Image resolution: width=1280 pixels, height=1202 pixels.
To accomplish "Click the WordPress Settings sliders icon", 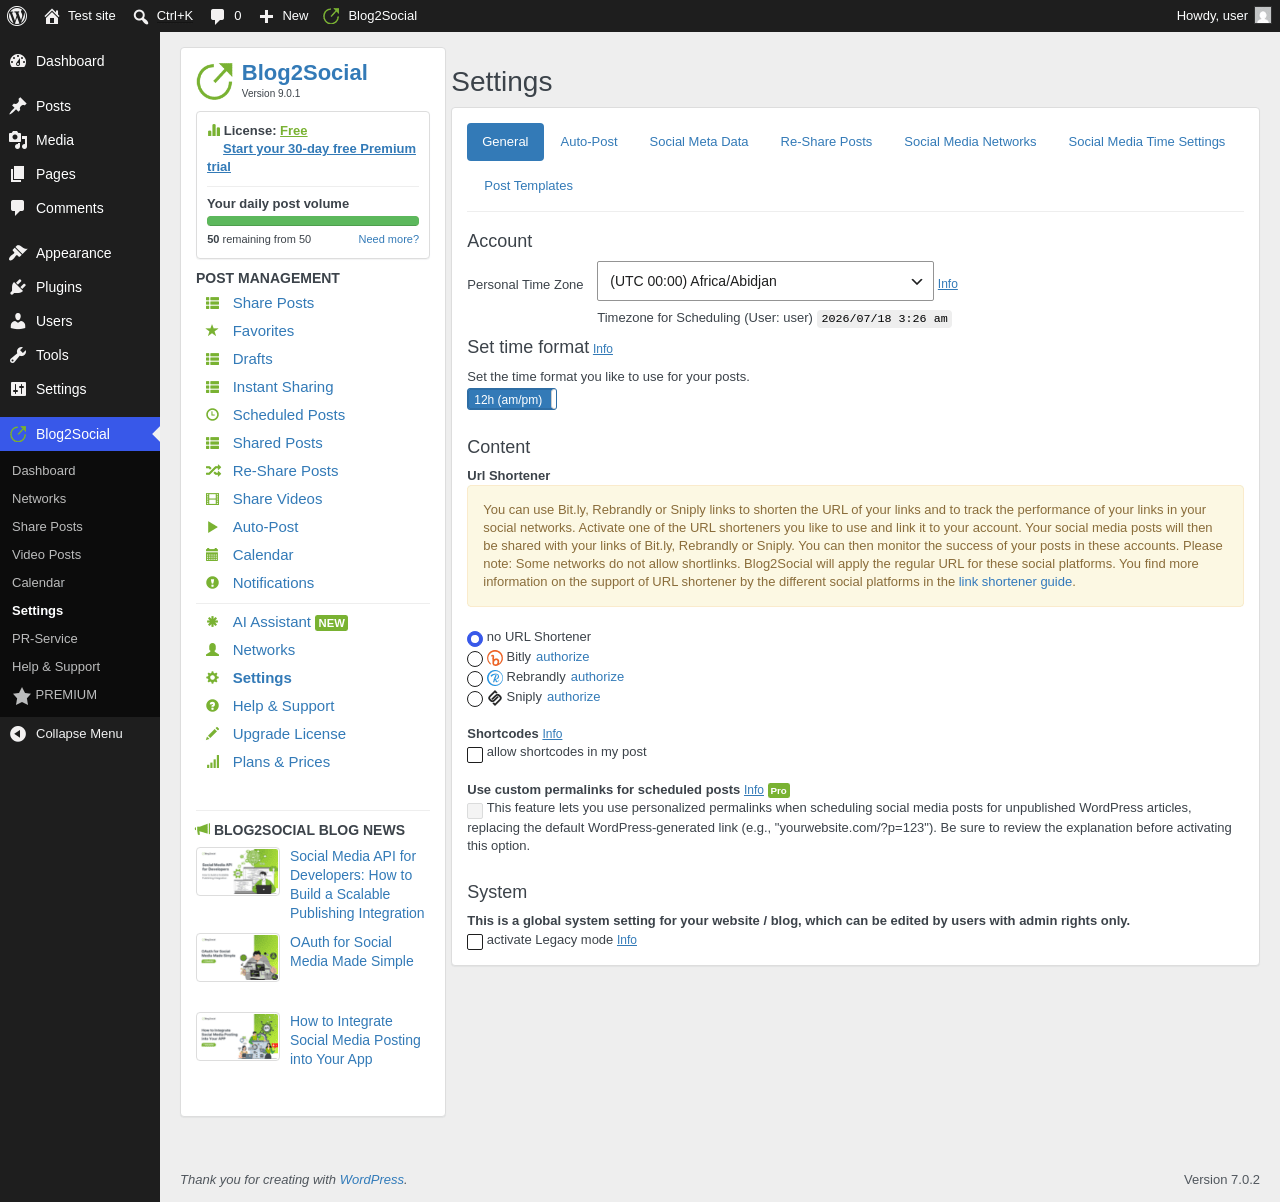I will tap(18, 389).
